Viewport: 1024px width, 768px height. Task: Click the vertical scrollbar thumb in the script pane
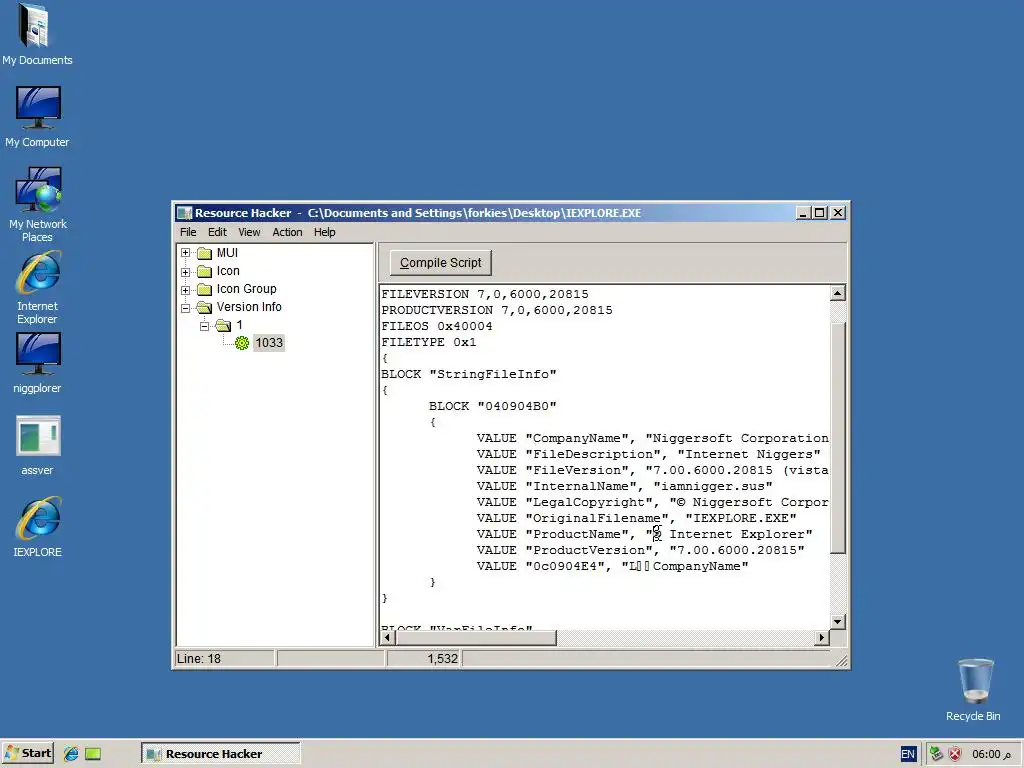coord(838,438)
